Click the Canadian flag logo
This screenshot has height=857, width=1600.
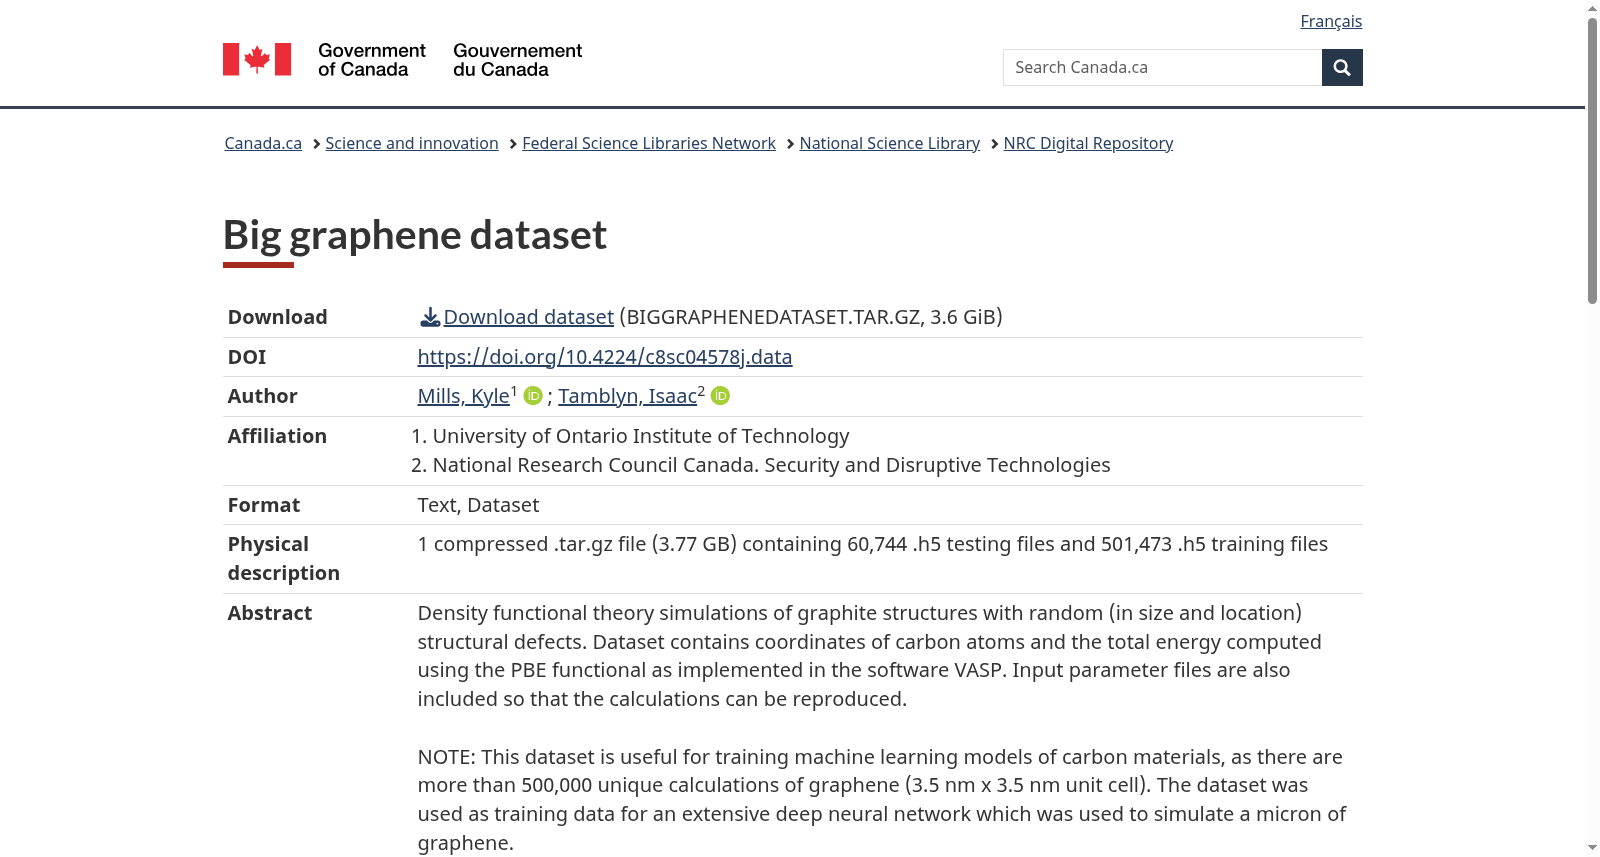click(x=257, y=59)
